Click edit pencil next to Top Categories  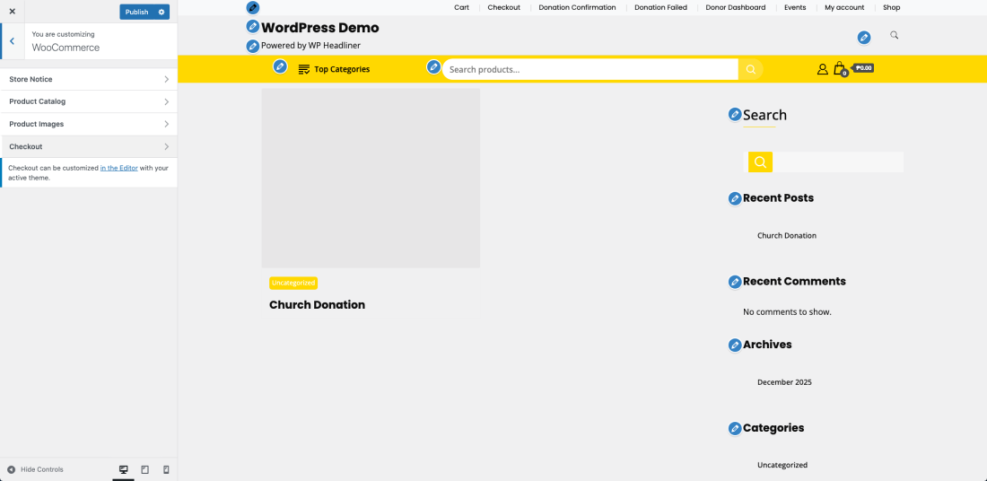(x=280, y=66)
